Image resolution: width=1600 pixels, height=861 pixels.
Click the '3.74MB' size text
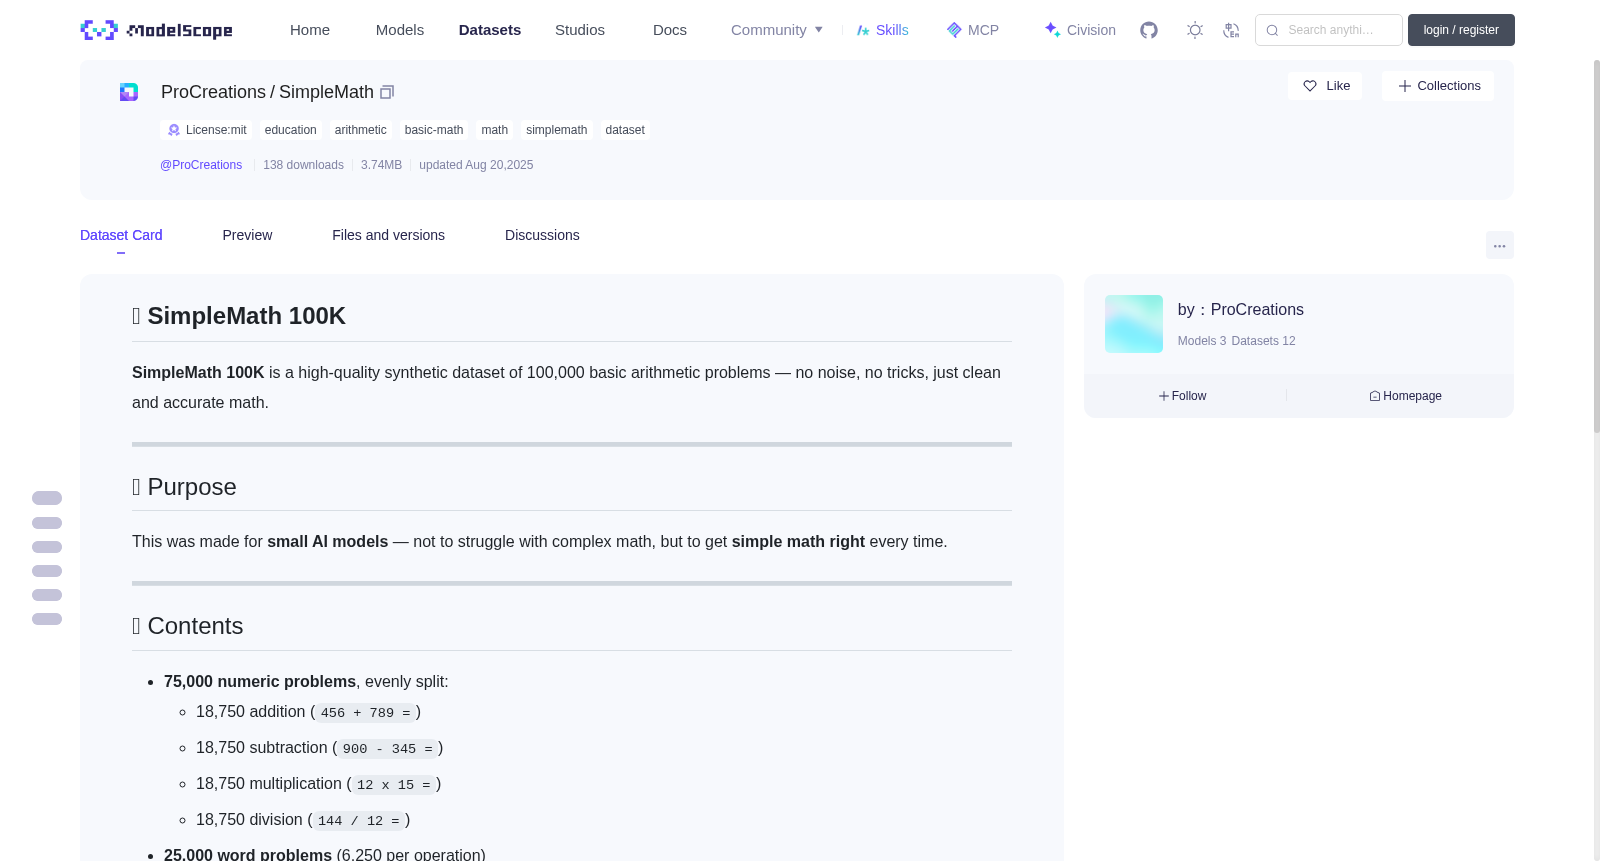point(381,165)
